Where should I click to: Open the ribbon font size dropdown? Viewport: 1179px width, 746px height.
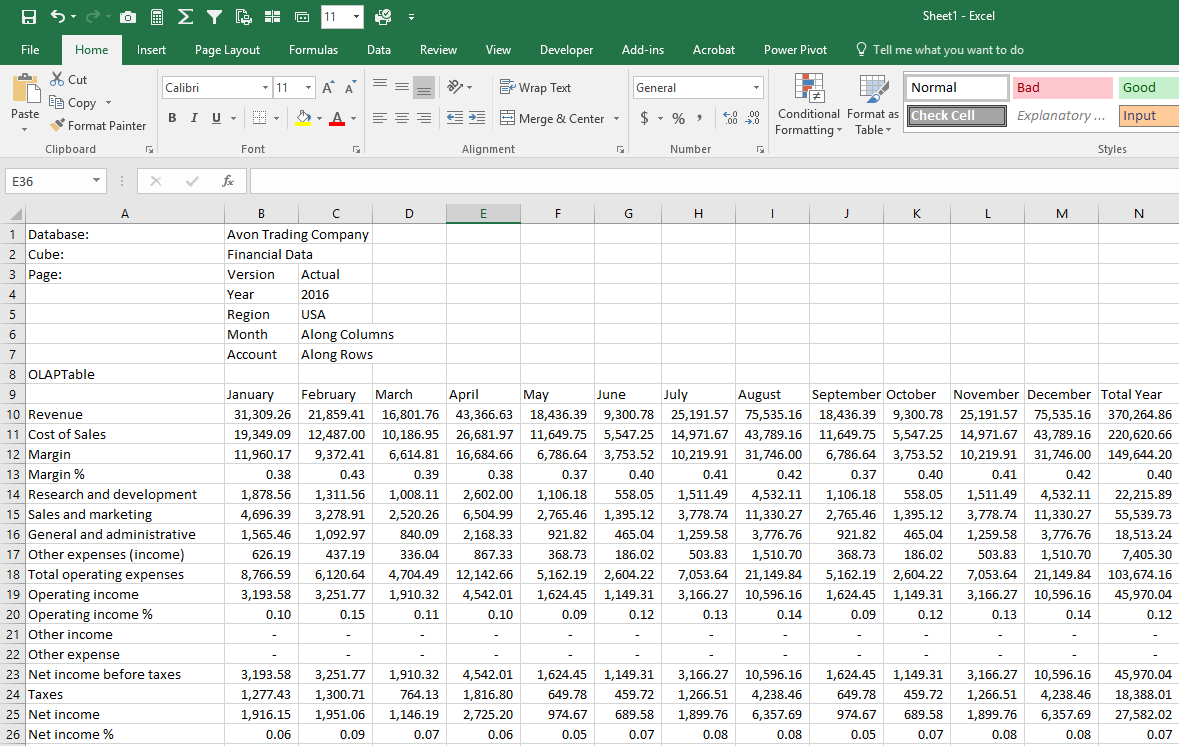308,88
